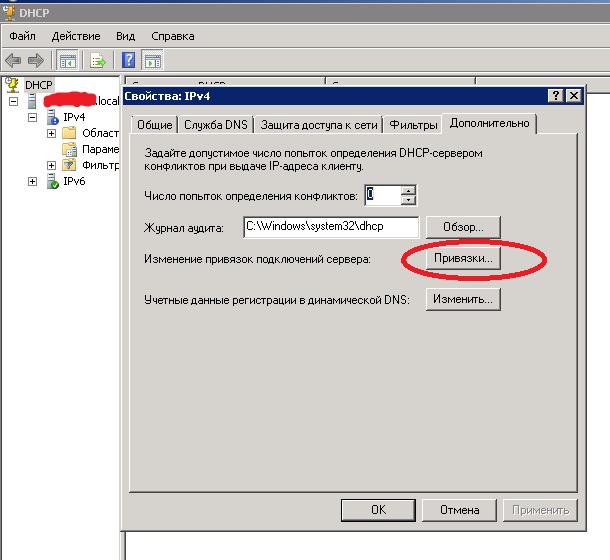Click the Привязки... button

463,258
